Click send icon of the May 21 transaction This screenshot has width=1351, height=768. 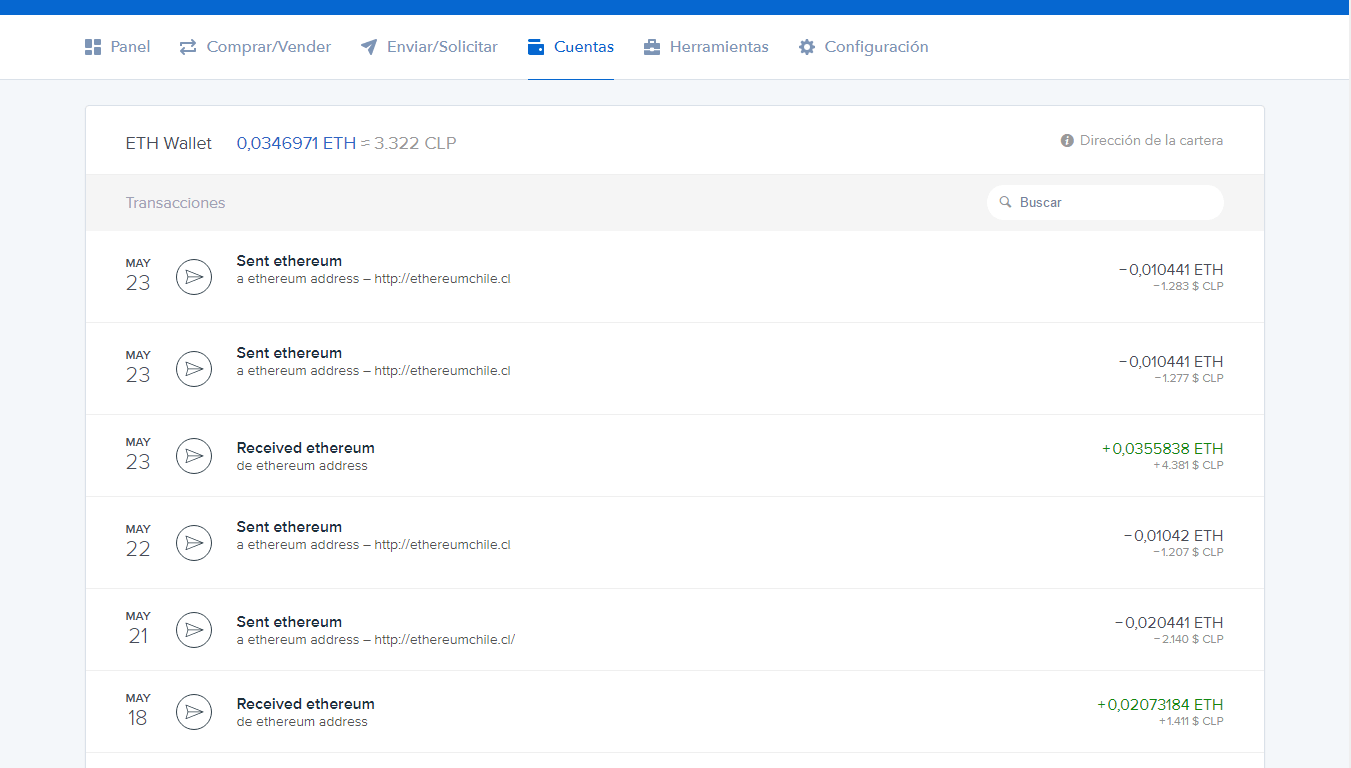(x=194, y=630)
